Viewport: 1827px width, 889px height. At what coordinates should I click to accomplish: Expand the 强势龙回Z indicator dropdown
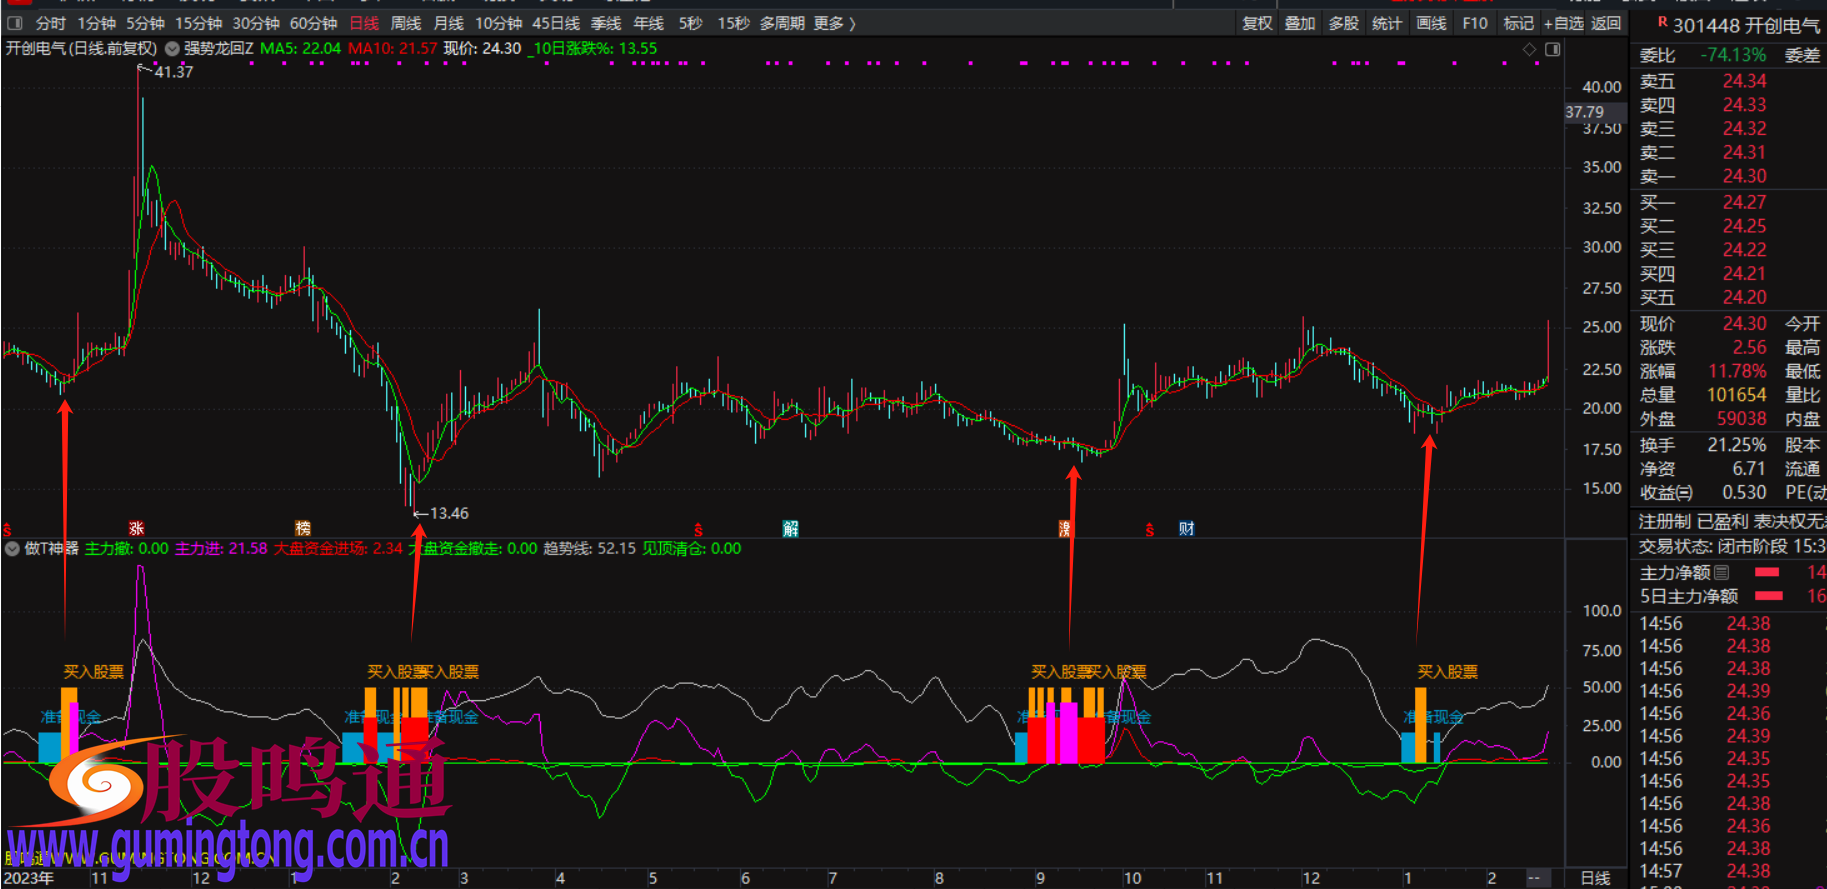(173, 49)
